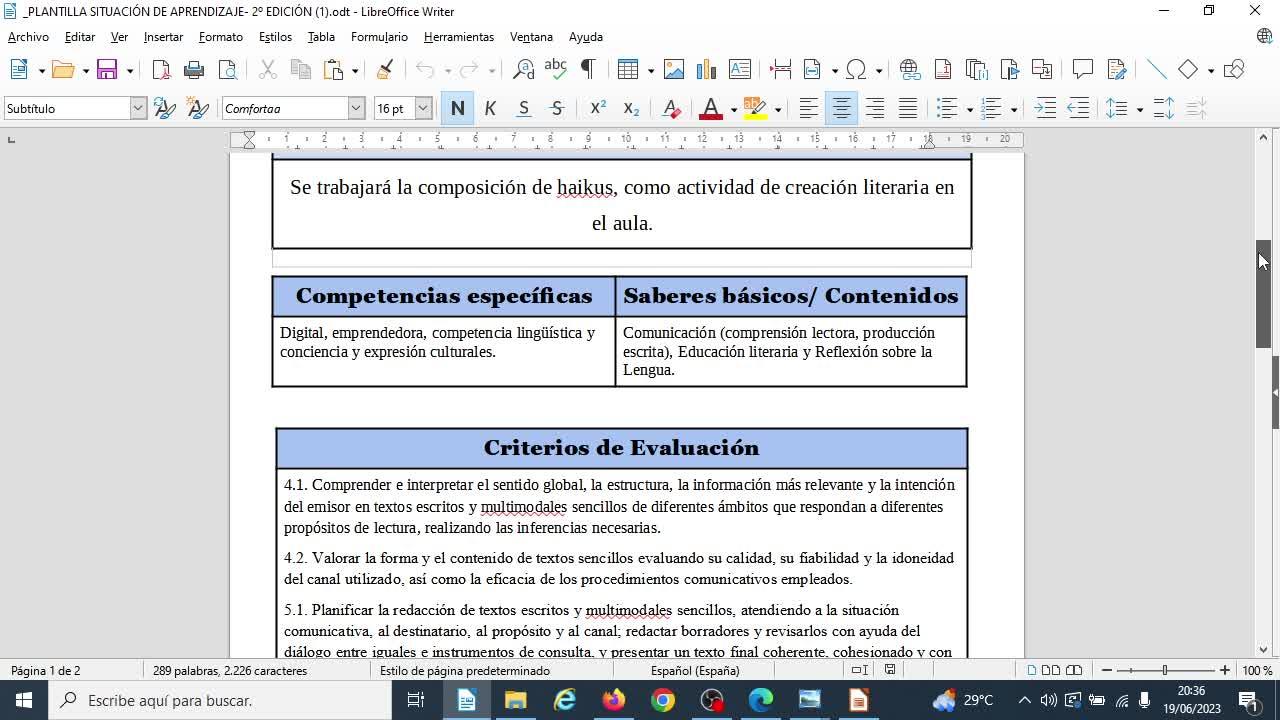Open Find and Replace tool

click(x=523, y=69)
